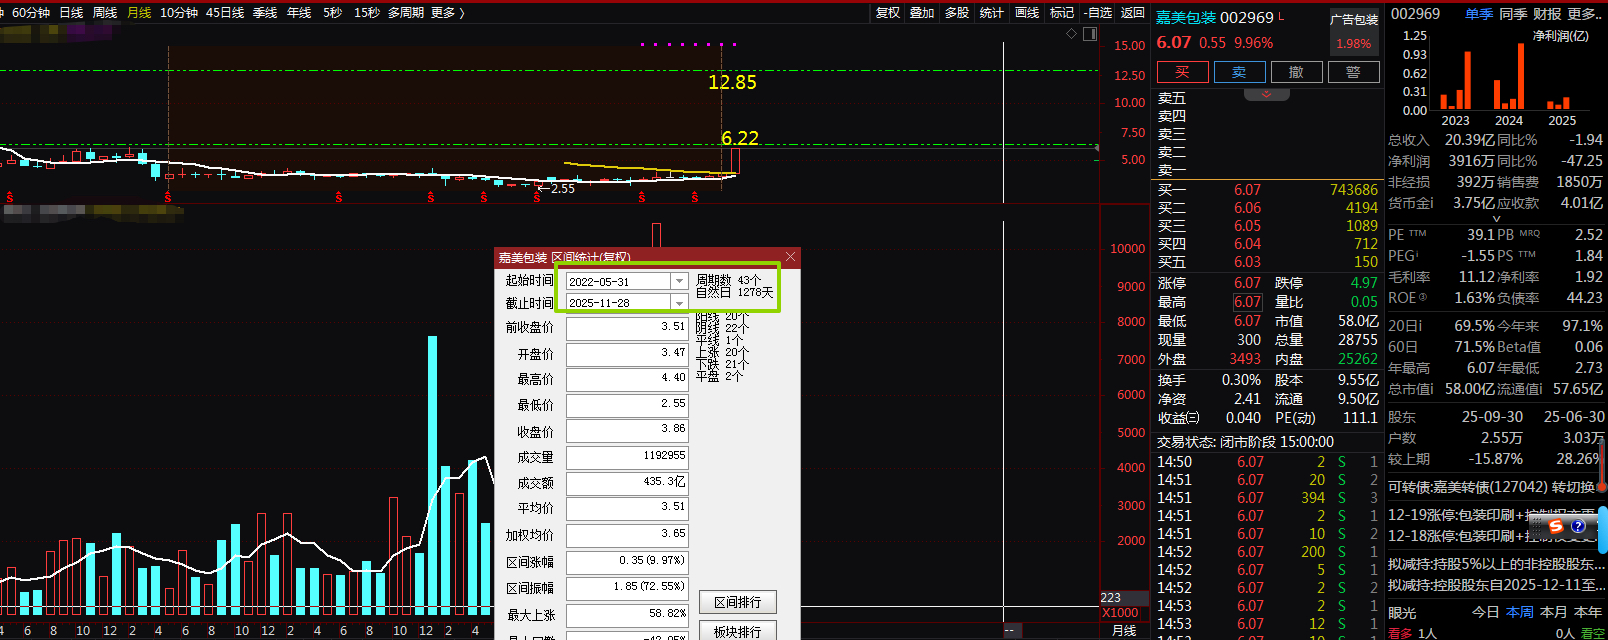The height and width of the screenshot is (640, 1608).
Task: Click the 撤 cancel order button
Action: pos(1296,72)
